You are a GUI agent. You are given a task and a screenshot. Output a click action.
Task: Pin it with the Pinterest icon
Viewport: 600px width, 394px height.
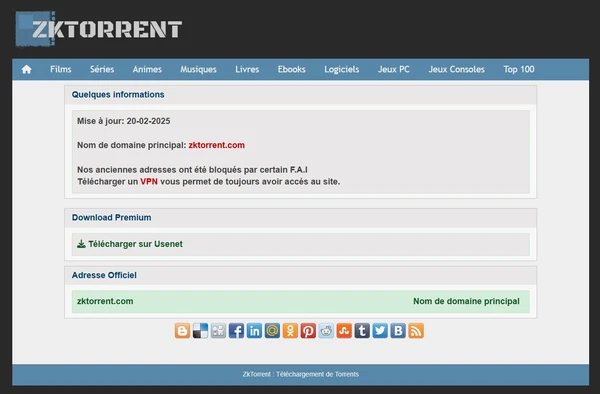308,331
